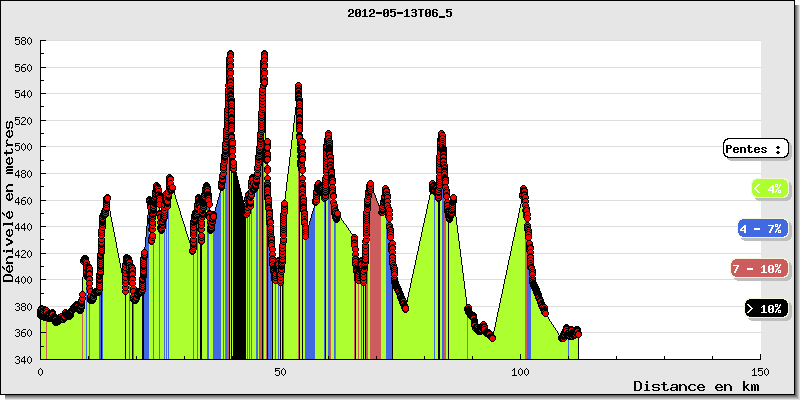Click the blue '4 - 7%' legend swatch
This screenshot has height=400, width=800.
[x=761, y=229]
